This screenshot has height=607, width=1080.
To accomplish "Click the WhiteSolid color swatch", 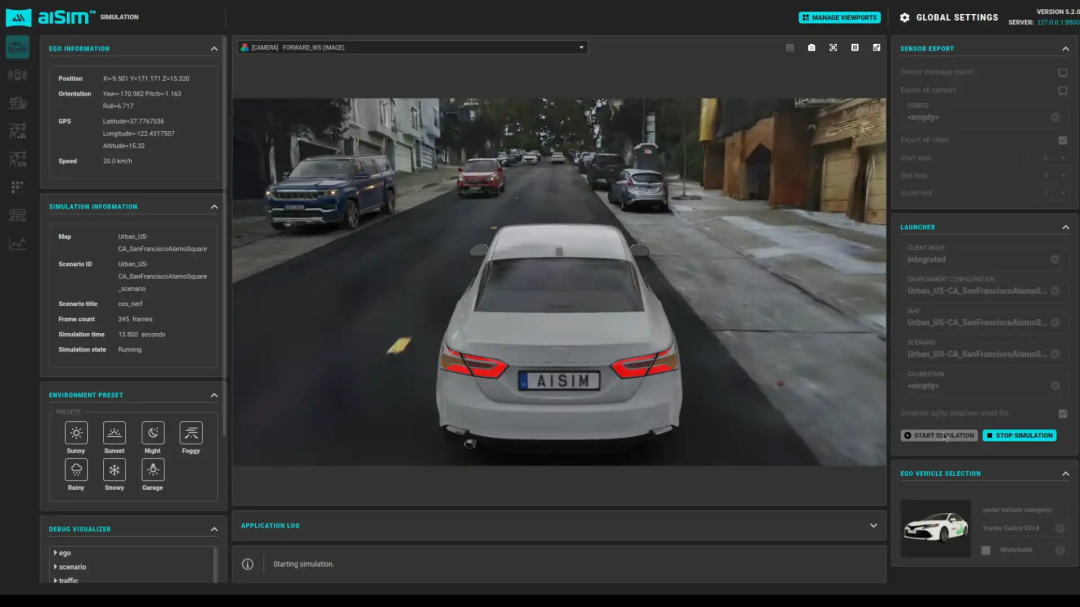I will 986,551.
